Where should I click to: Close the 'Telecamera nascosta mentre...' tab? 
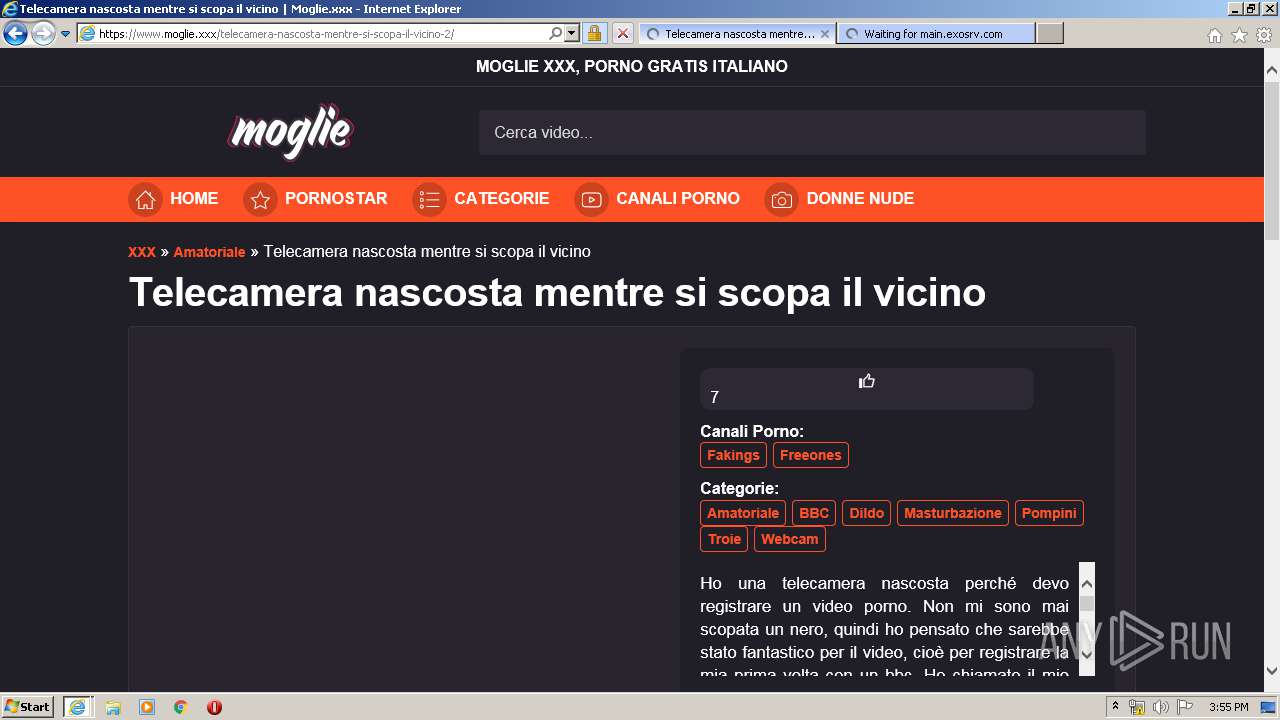(825, 33)
